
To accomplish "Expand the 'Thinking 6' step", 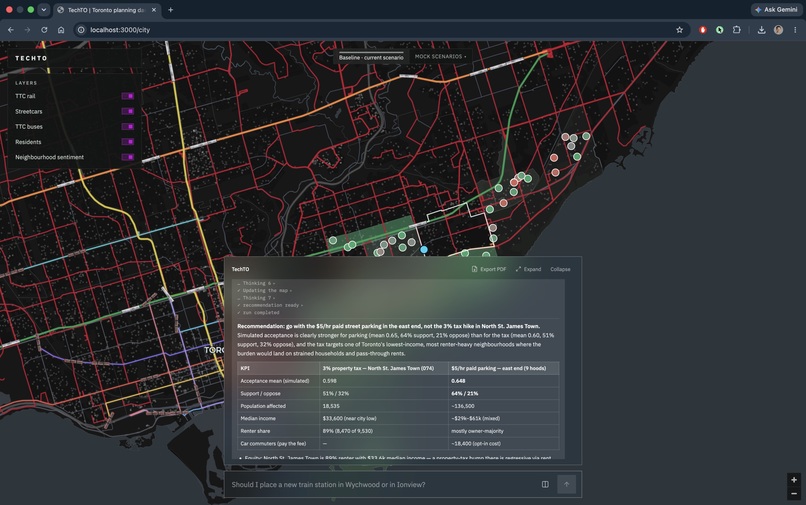I will (x=256, y=283).
